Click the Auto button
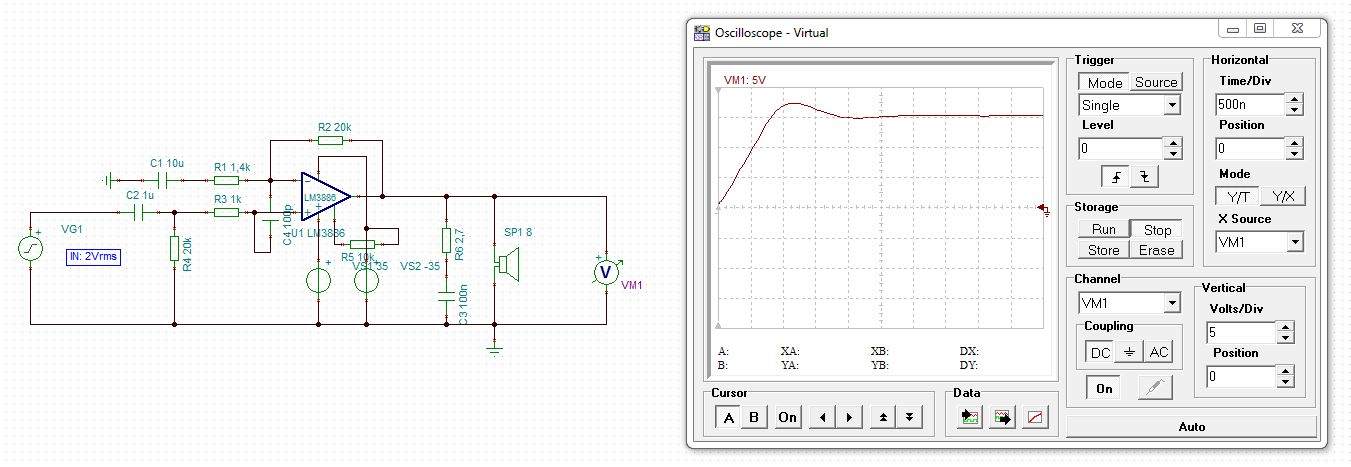The height and width of the screenshot is (467, 1351). tap(1192, 427)
